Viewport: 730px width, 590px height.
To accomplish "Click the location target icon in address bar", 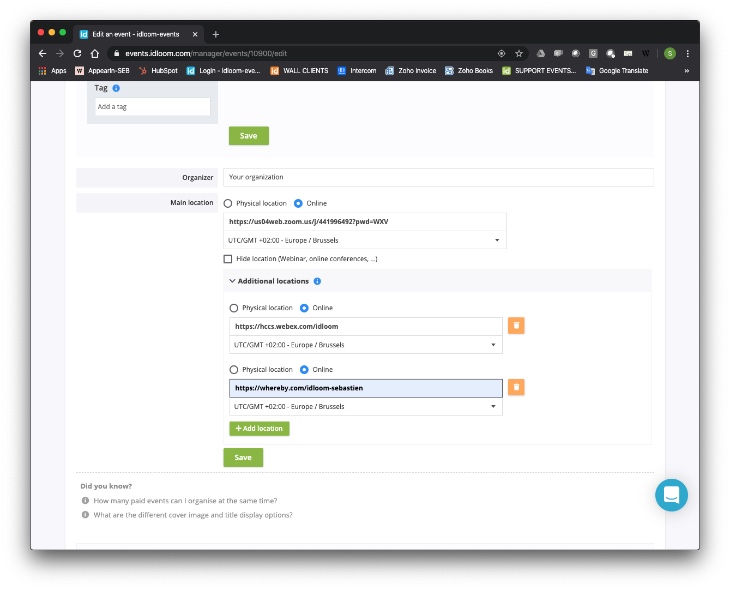I will (x=501, y=54).
